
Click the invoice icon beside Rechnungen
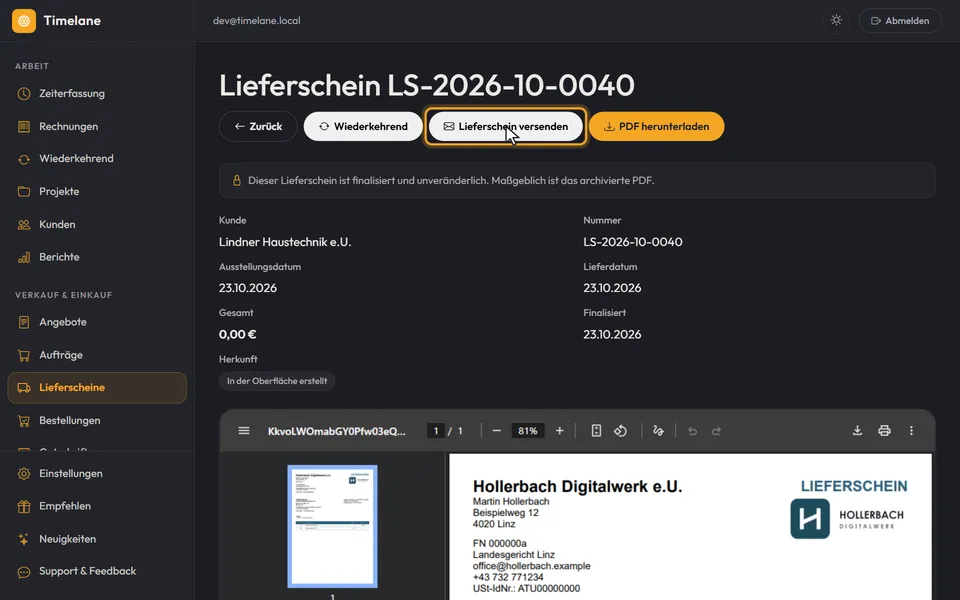tap(24, 126)
